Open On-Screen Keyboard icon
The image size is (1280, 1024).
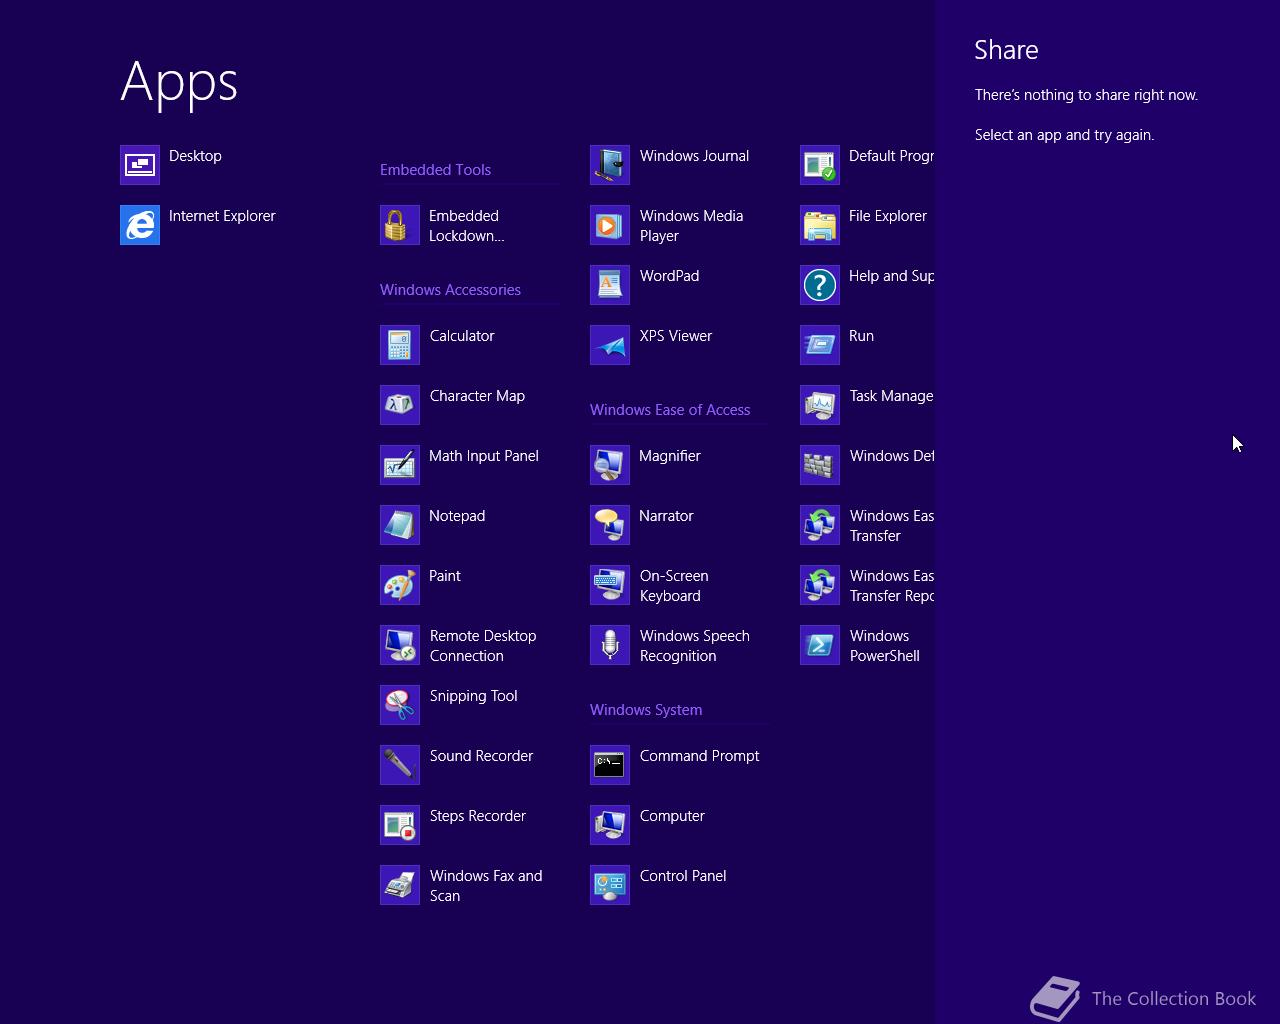point(610,585)
